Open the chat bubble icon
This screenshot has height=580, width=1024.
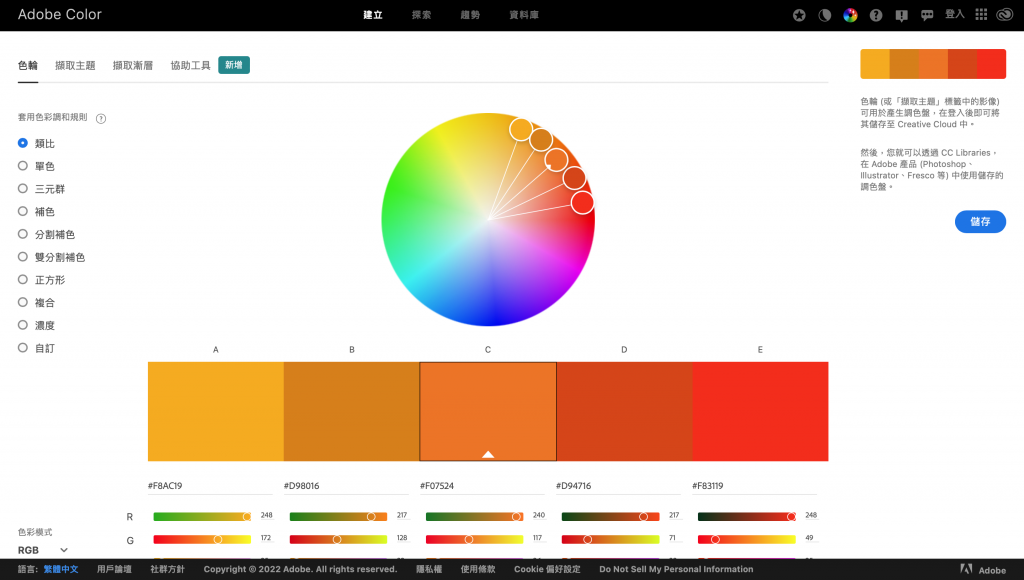927,16
